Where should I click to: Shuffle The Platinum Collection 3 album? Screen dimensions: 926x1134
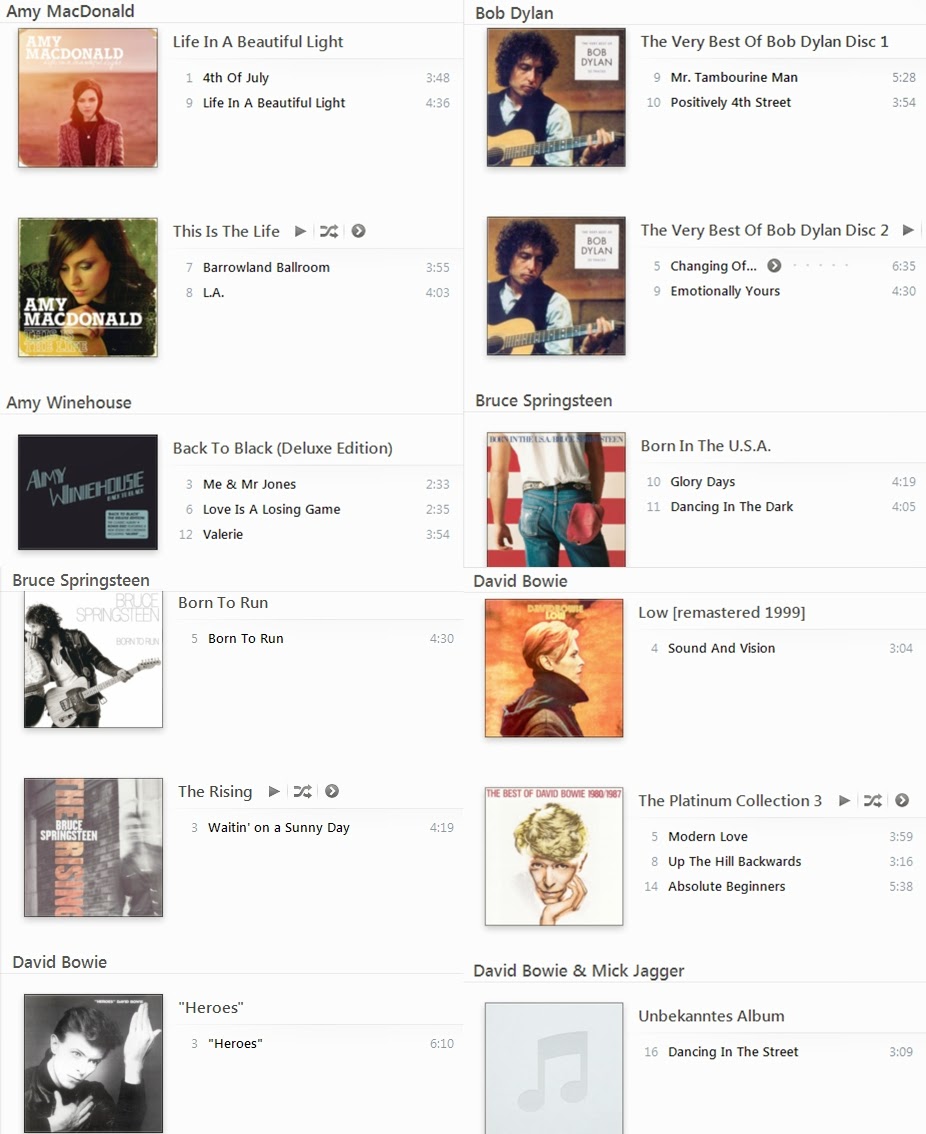(872, 801)
